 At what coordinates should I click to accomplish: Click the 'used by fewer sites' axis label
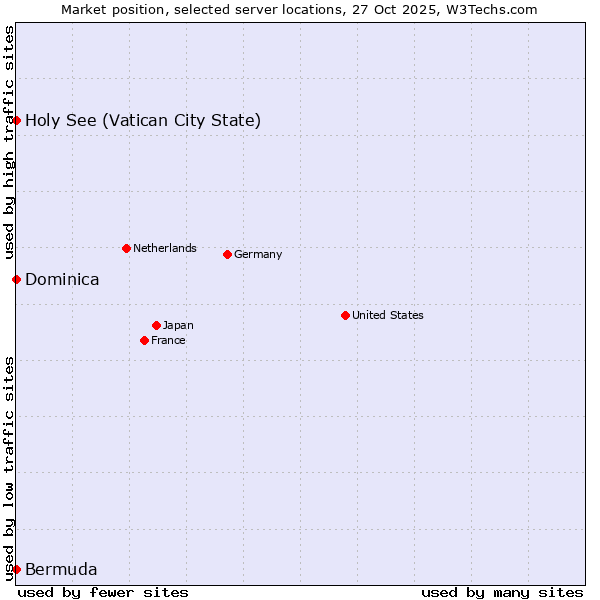point(103,592)
